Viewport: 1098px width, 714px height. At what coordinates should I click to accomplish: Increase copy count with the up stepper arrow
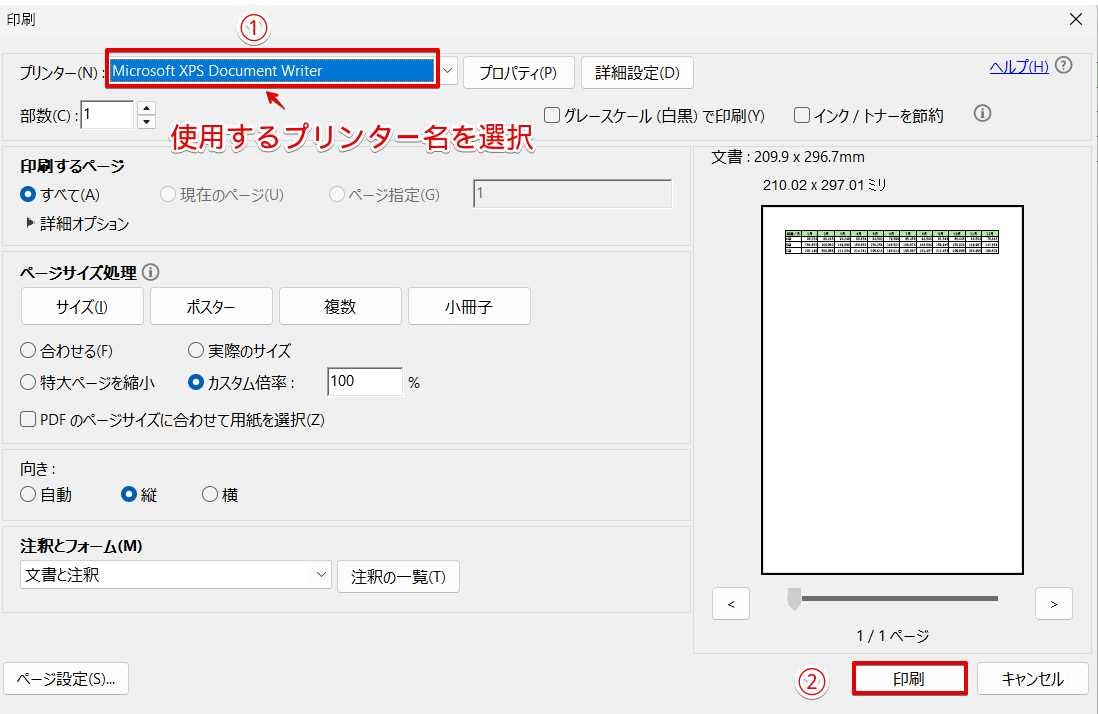click(146, 108)
